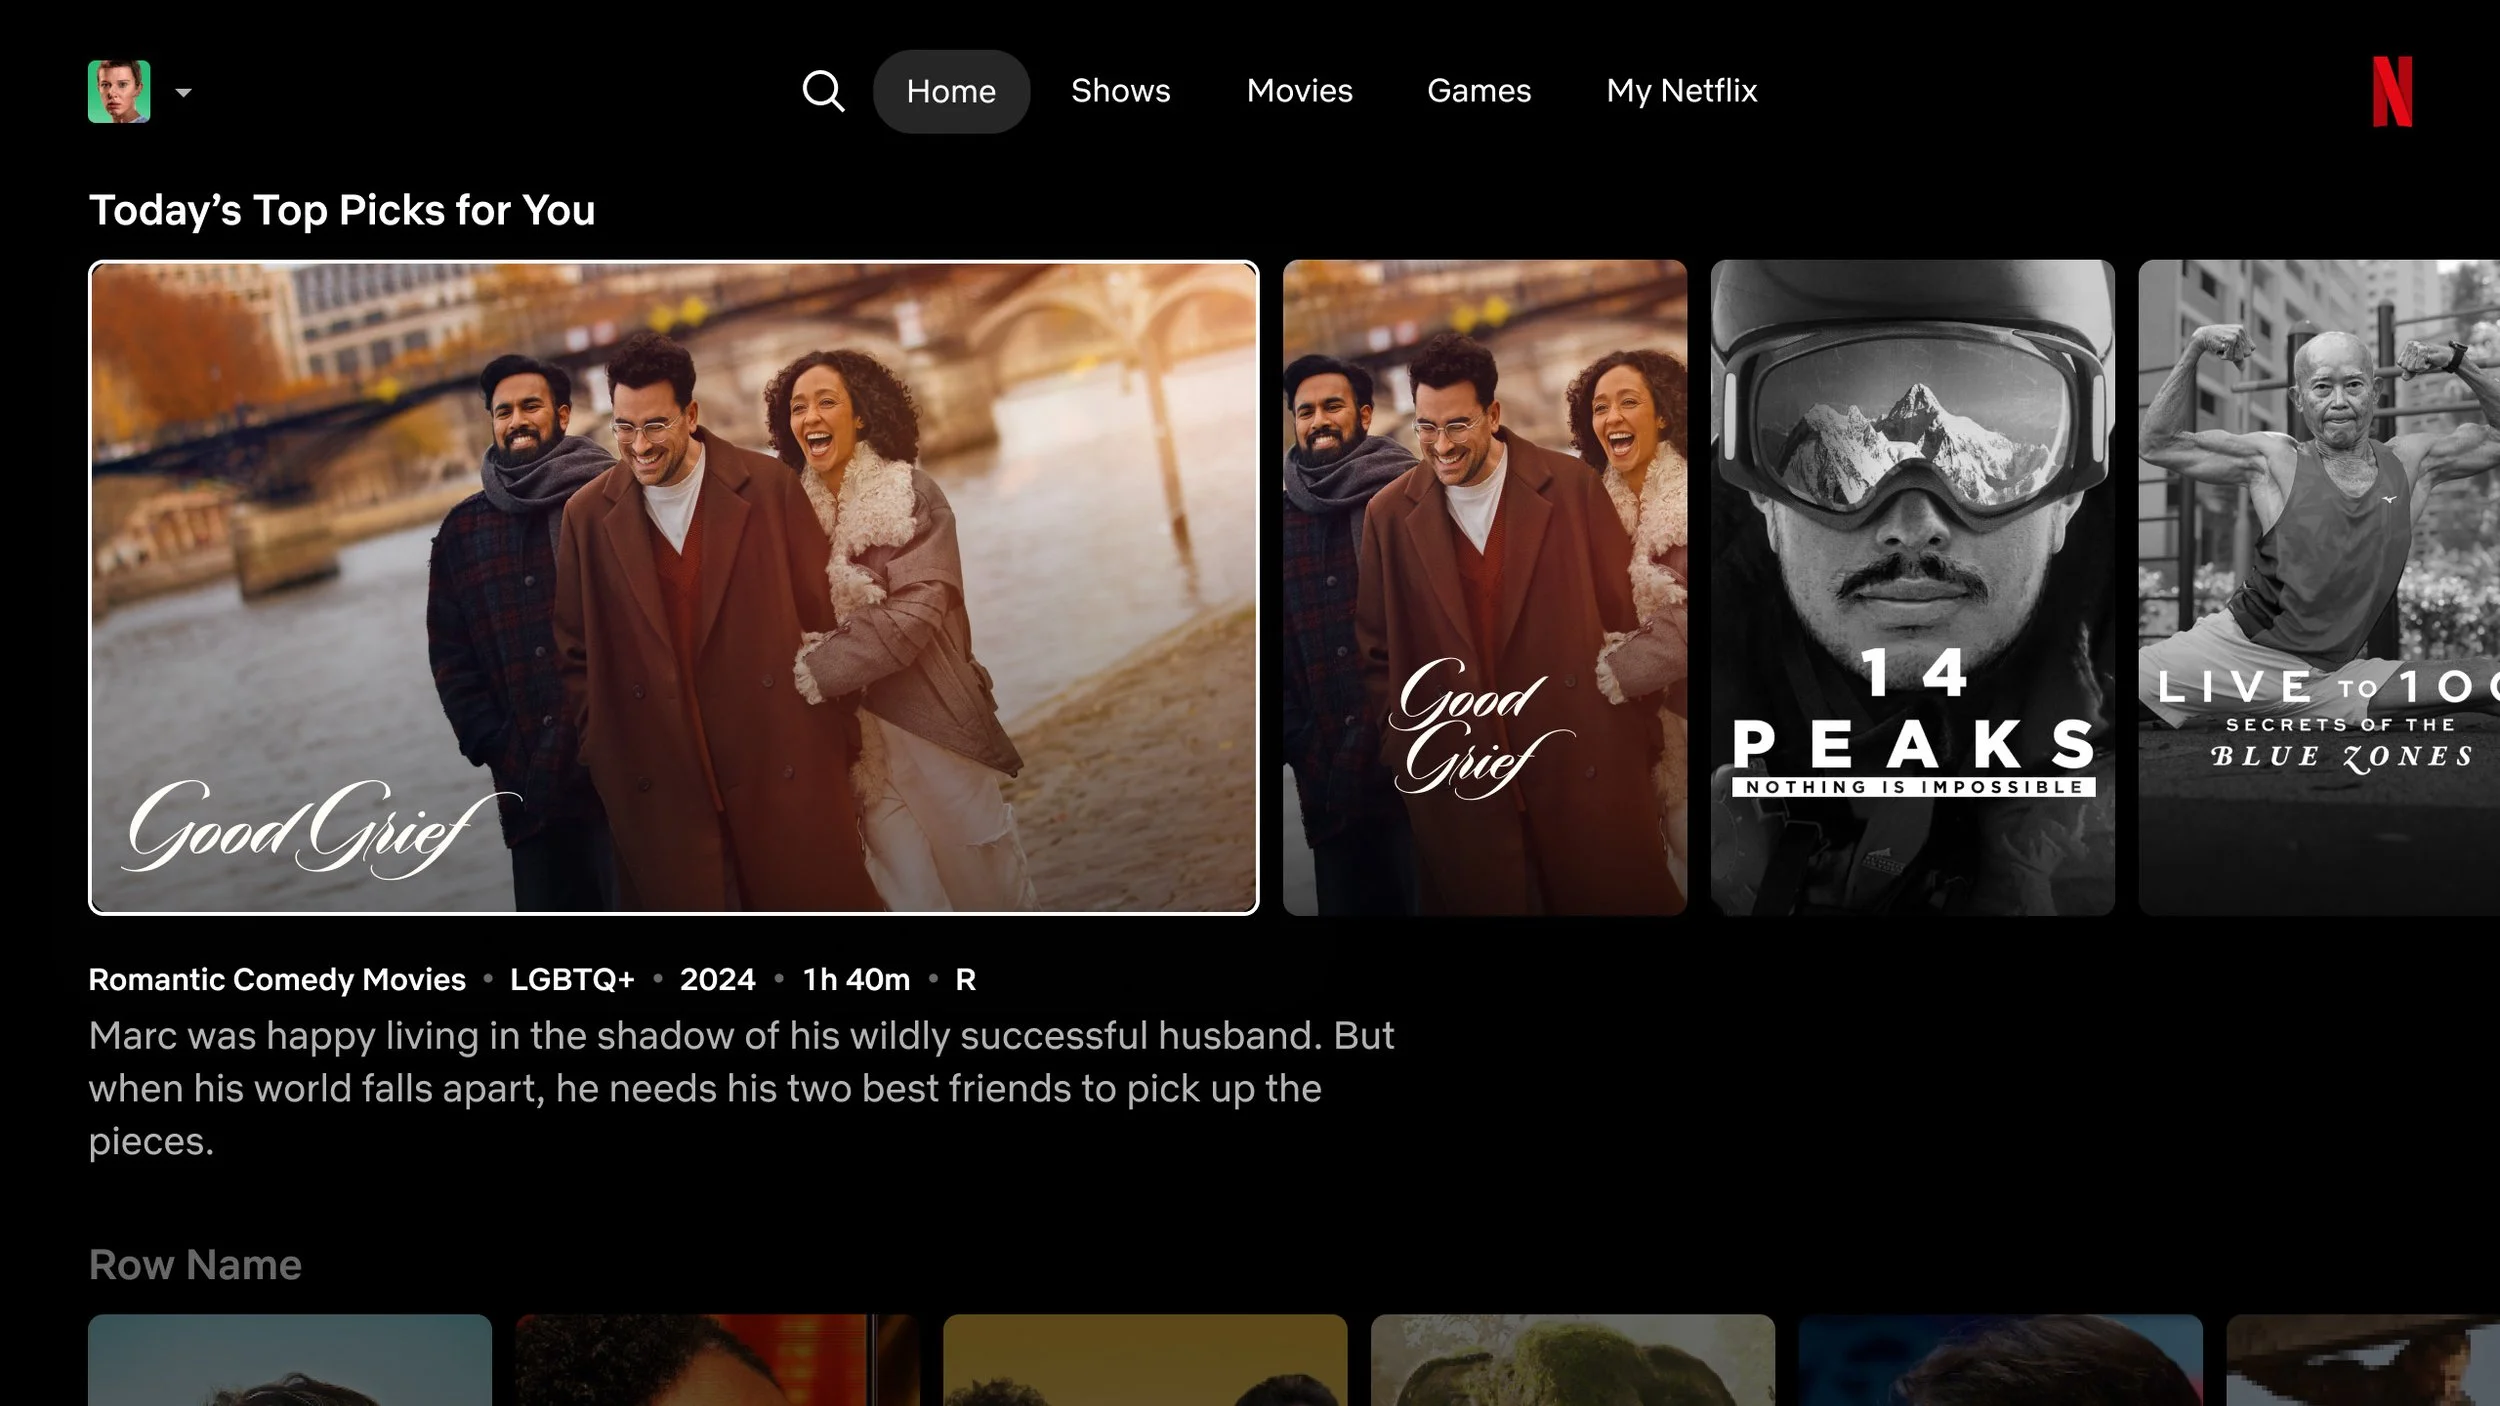Open the 14 Peaks poster
The width and height of the screenshot is (2500, 1406).
pos(1912,587)
